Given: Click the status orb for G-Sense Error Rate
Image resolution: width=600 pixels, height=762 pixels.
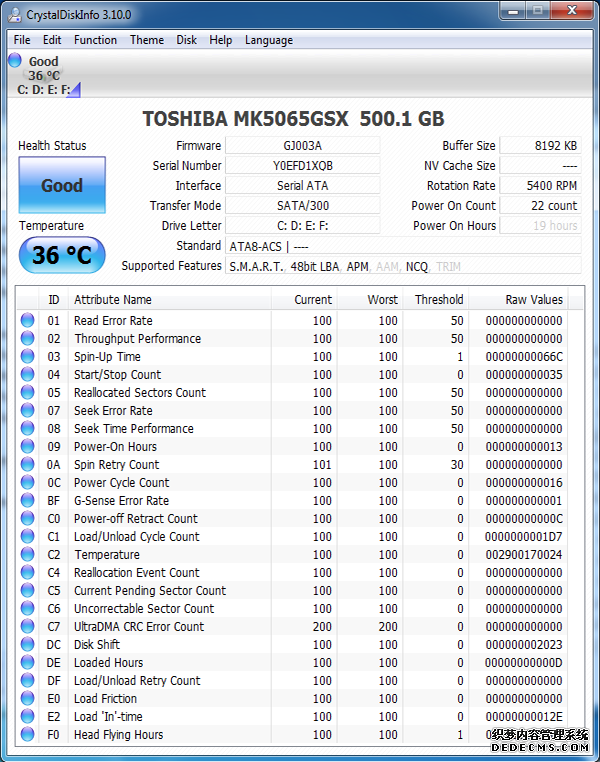Looking at the screenshot, I should click(28, 500).
